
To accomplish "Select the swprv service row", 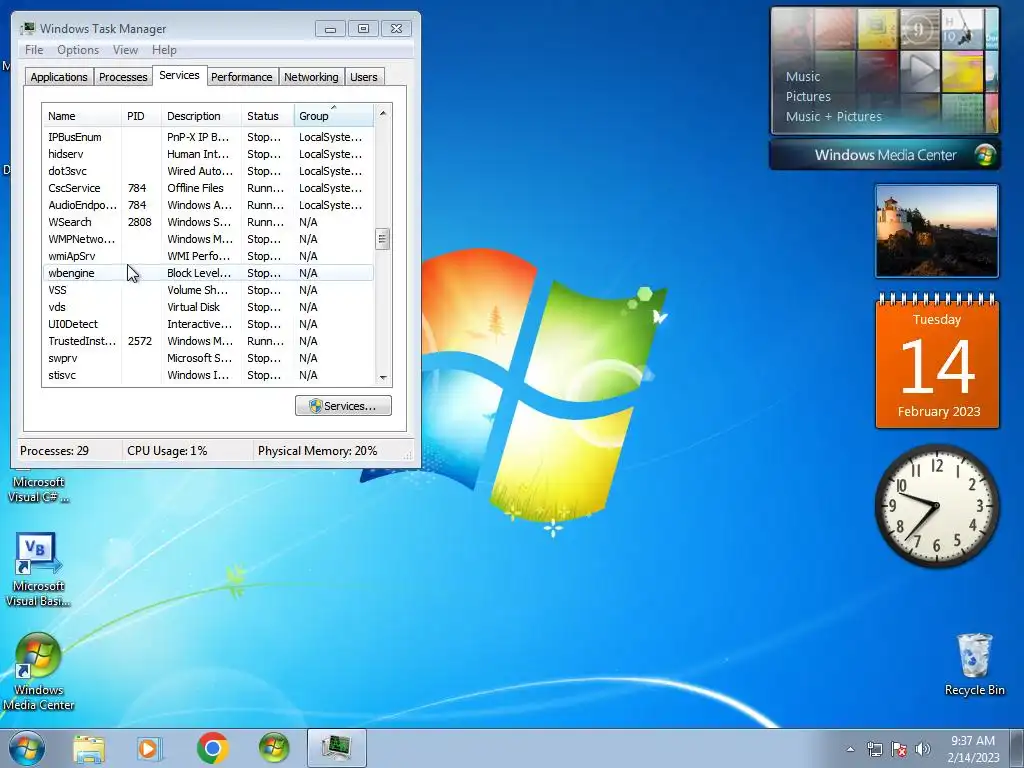I will pos(208,358).
